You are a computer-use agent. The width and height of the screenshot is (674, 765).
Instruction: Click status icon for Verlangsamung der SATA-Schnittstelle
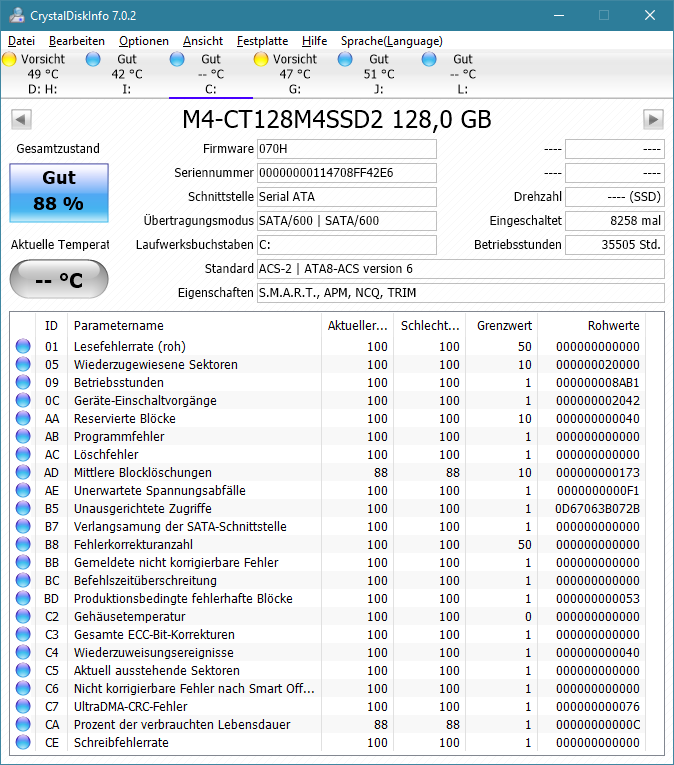click(23, 526)
